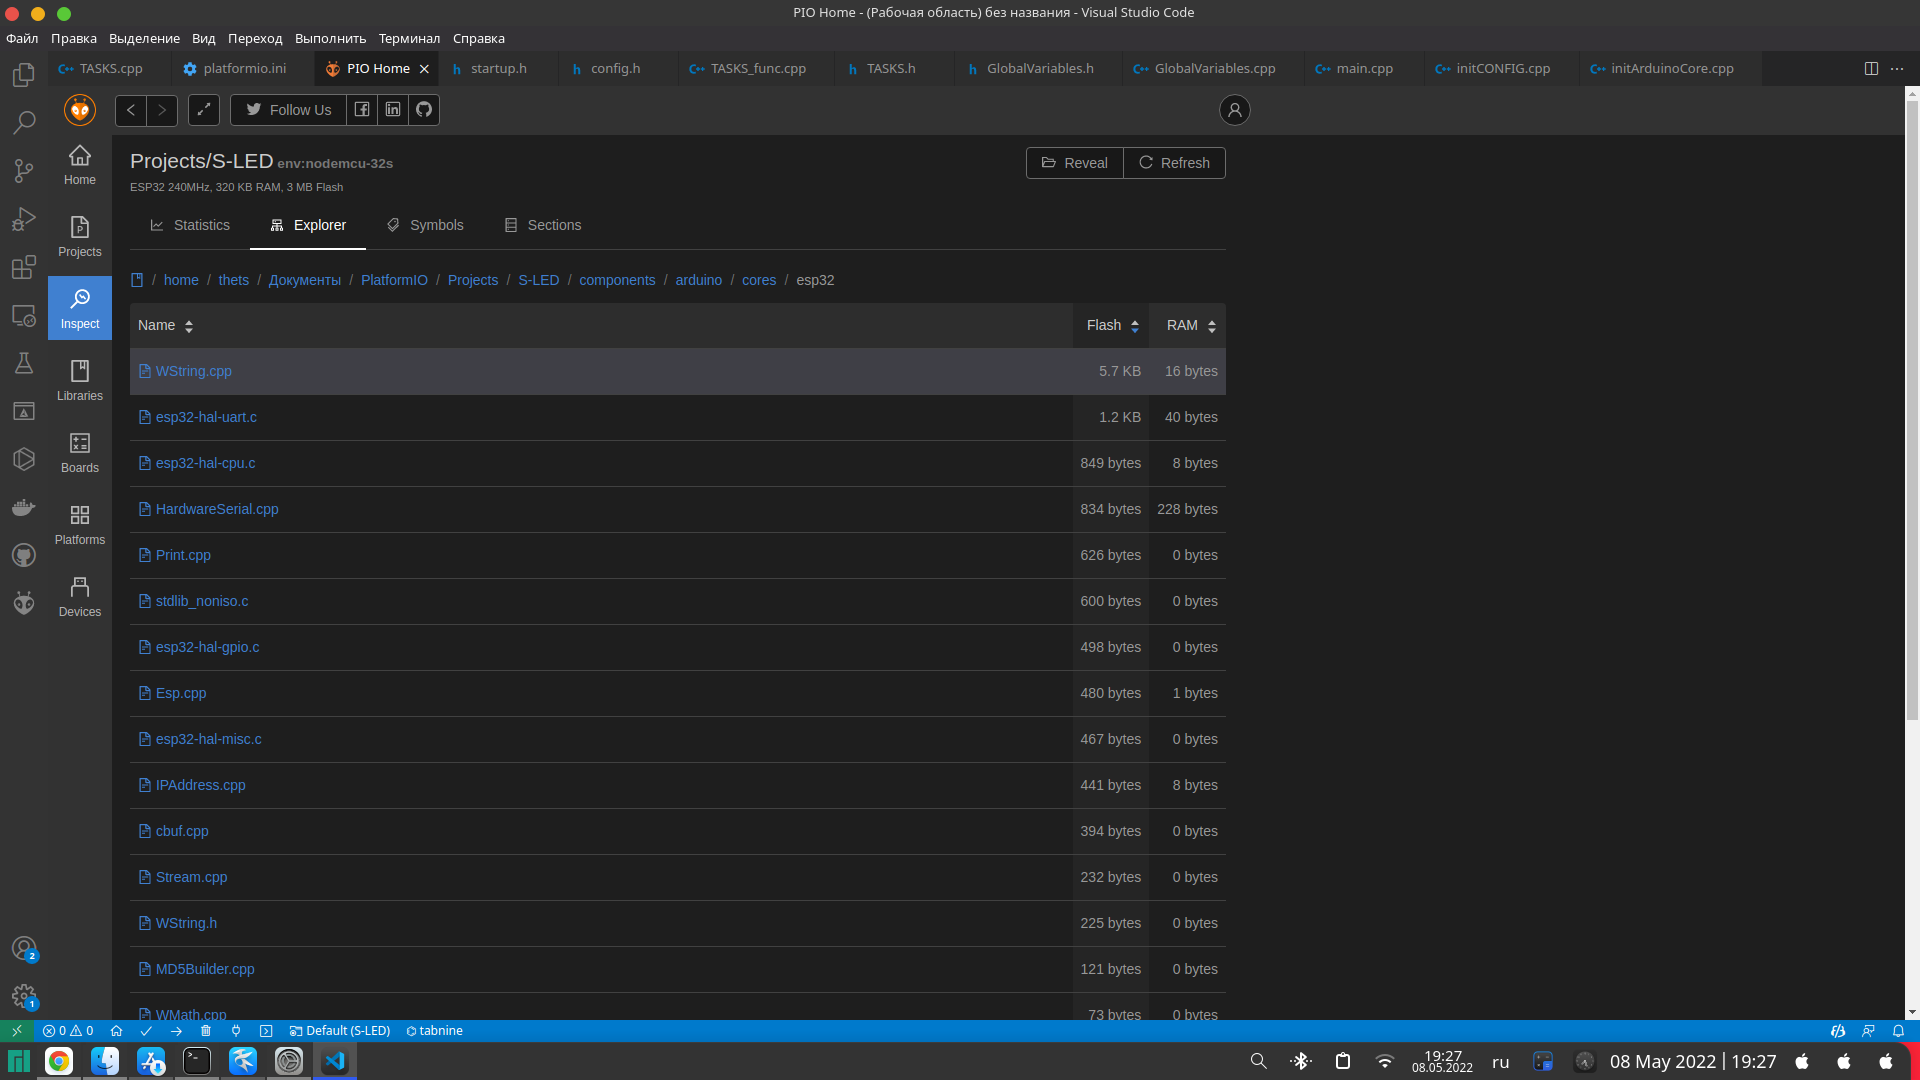Screen dimensions: 1920x1080
Task: Click the Refresh button
Action: pos(1174,163)
